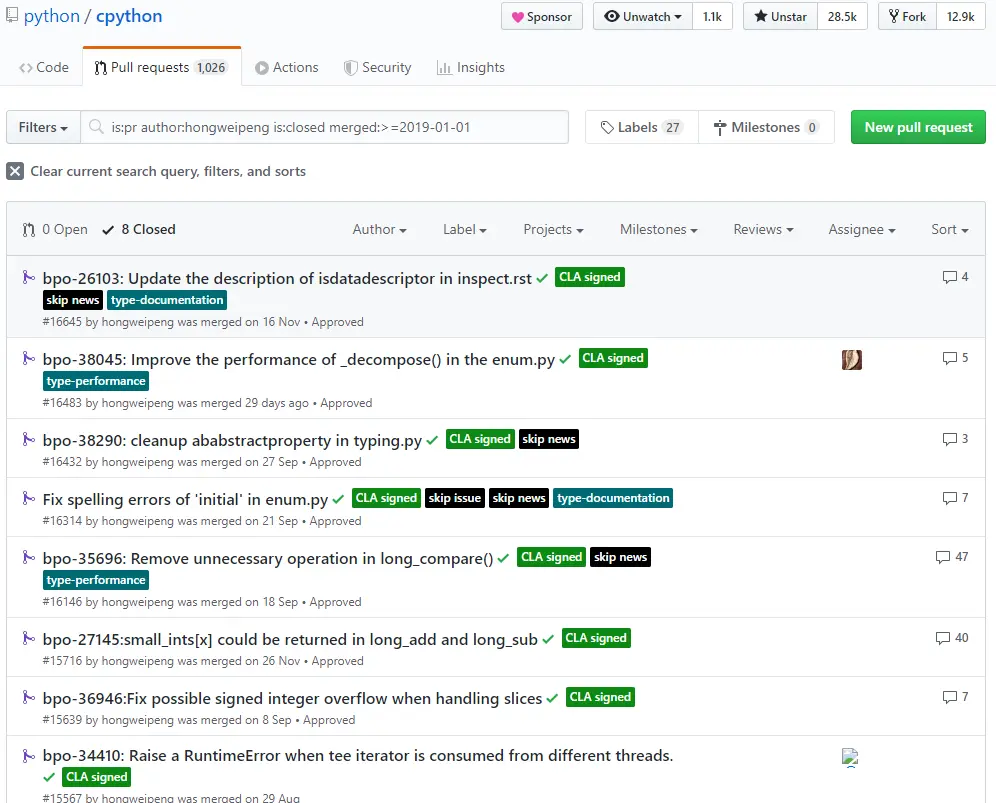Open the Unwatch dropdown
The image size is (996, 803).
pos(643,17)
